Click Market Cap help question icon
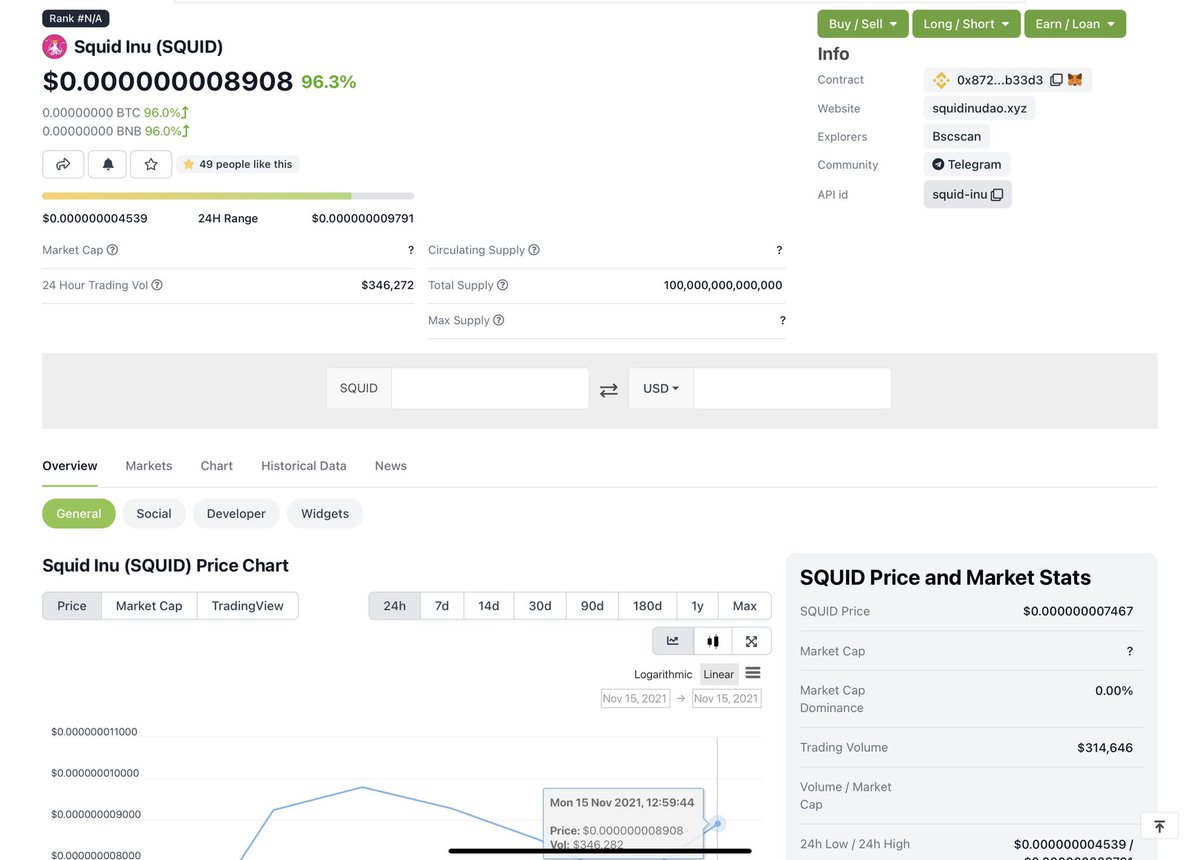 [112, 250]
